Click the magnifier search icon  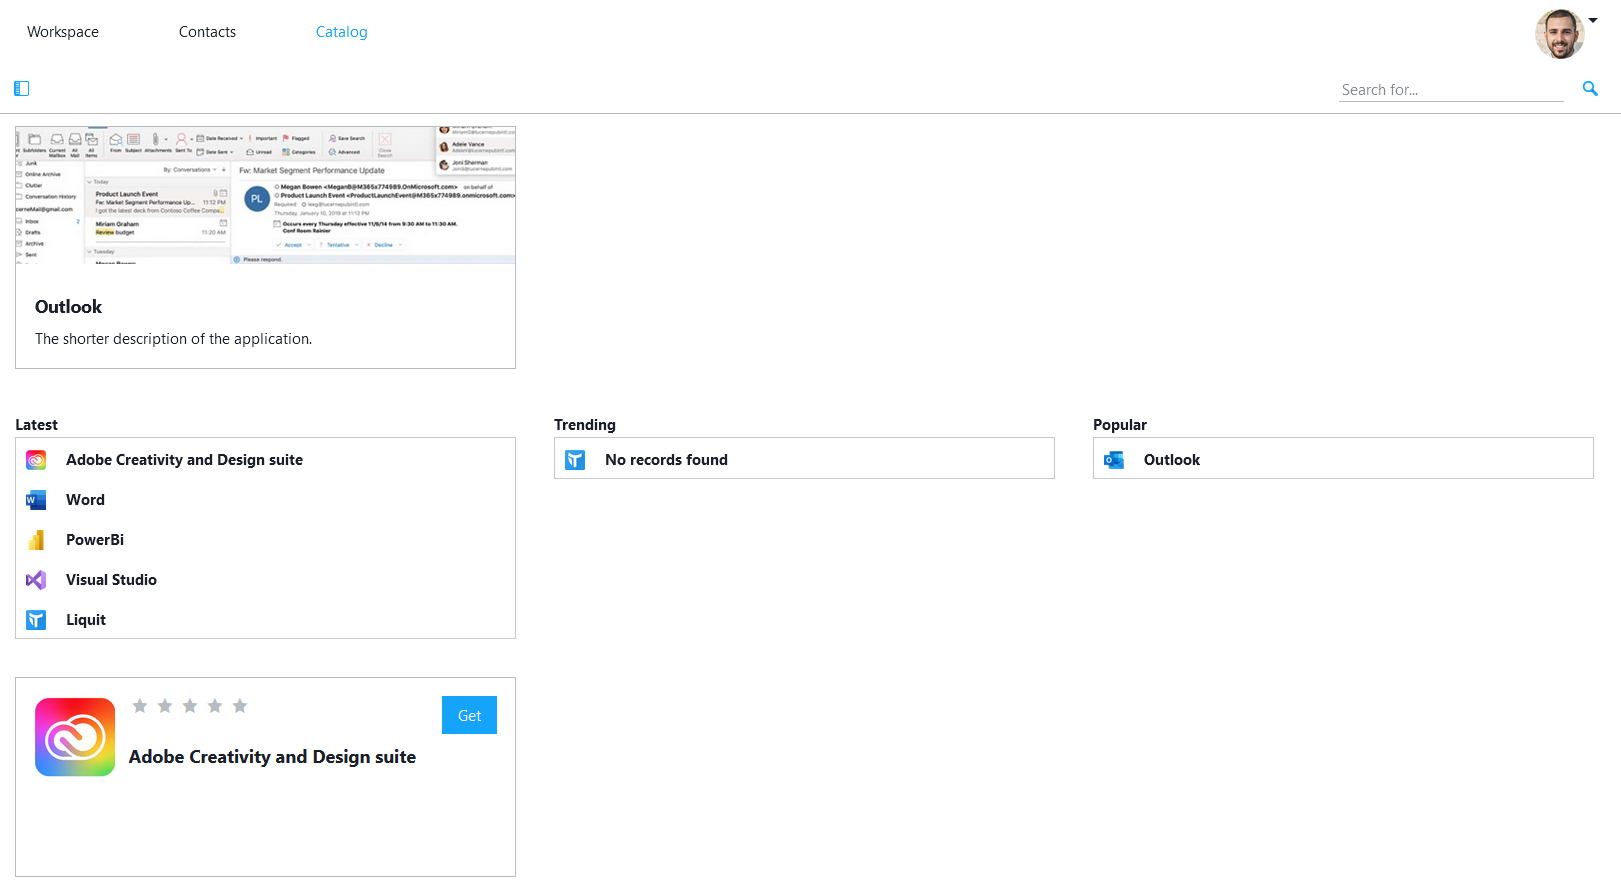click(x=1590, y=89)
